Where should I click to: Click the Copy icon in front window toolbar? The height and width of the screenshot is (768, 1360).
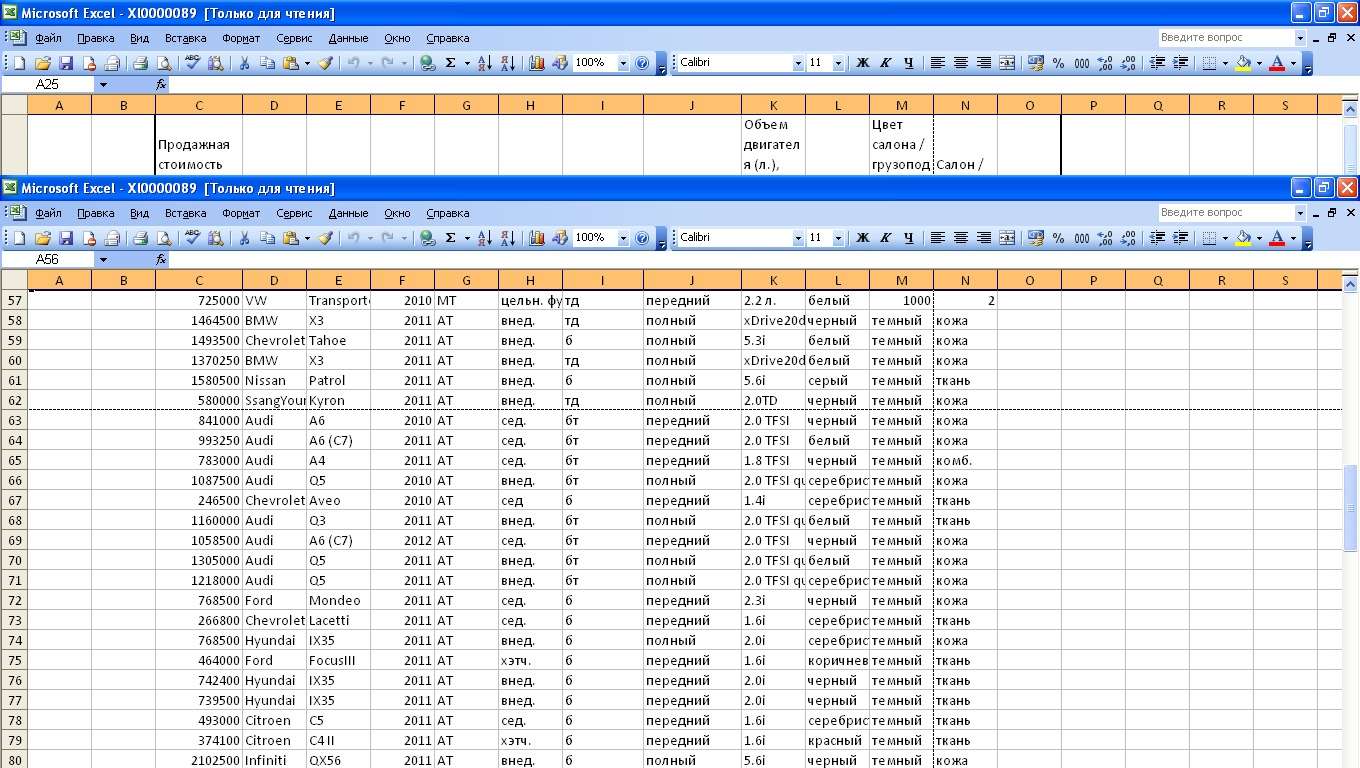pos(267,238)
